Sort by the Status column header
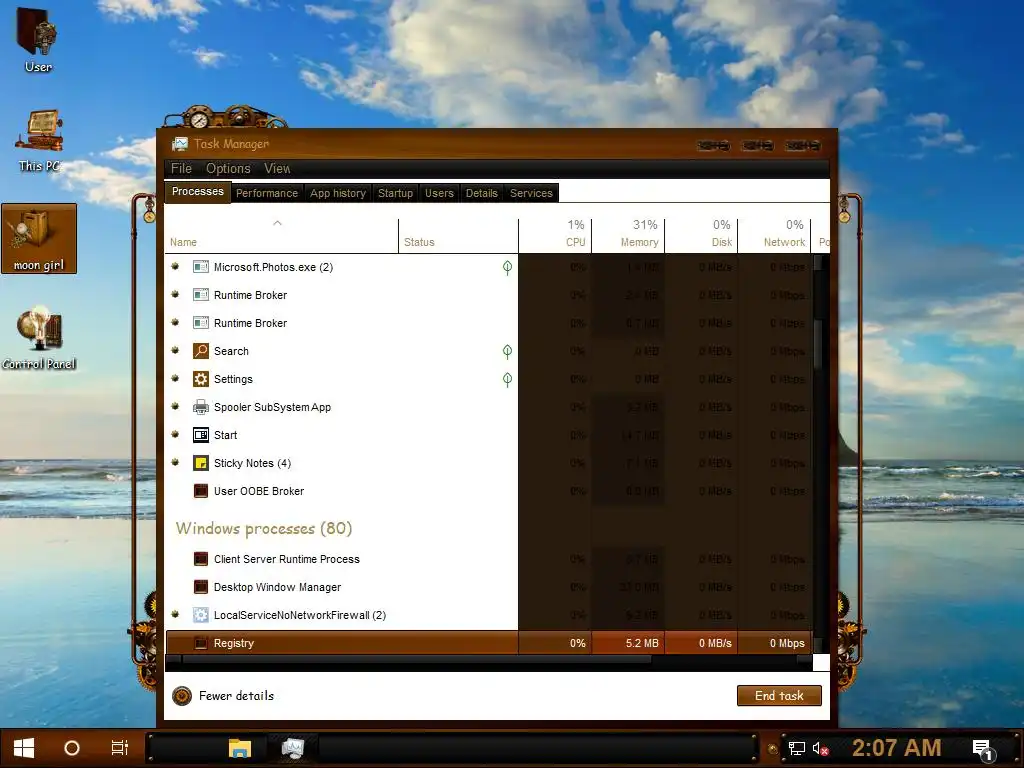Screen dimensions: 1024x768 [458, 235]
